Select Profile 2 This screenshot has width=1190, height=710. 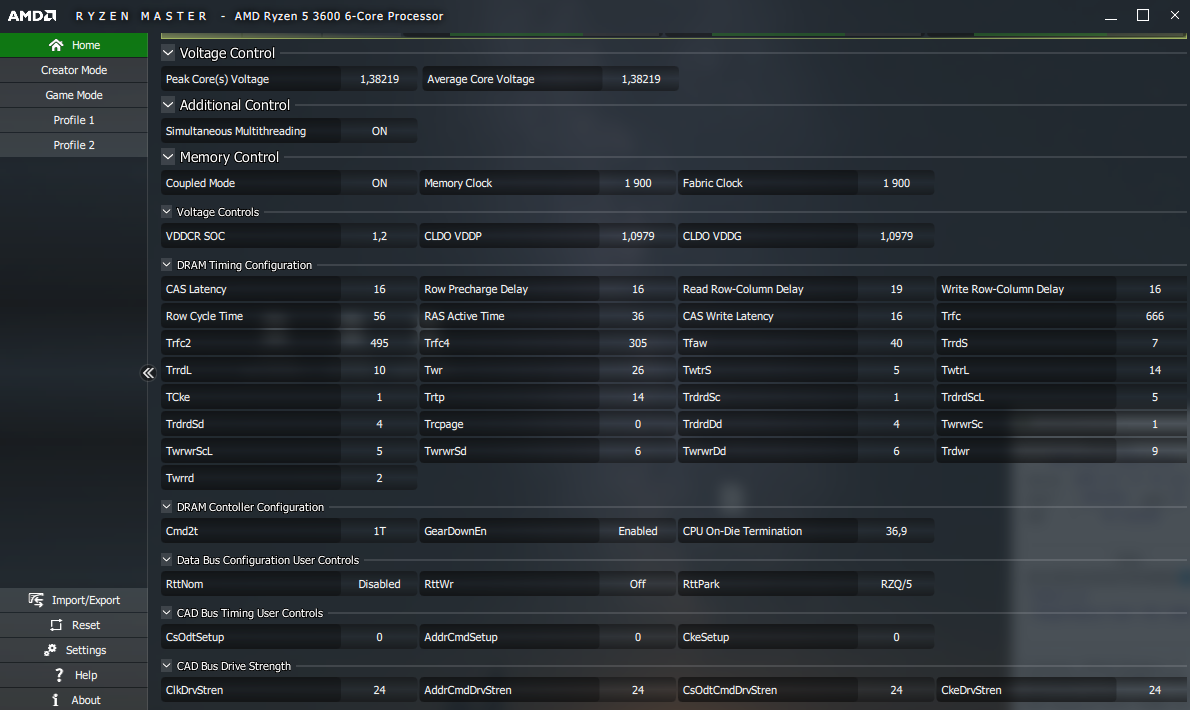tap(74, 145)
